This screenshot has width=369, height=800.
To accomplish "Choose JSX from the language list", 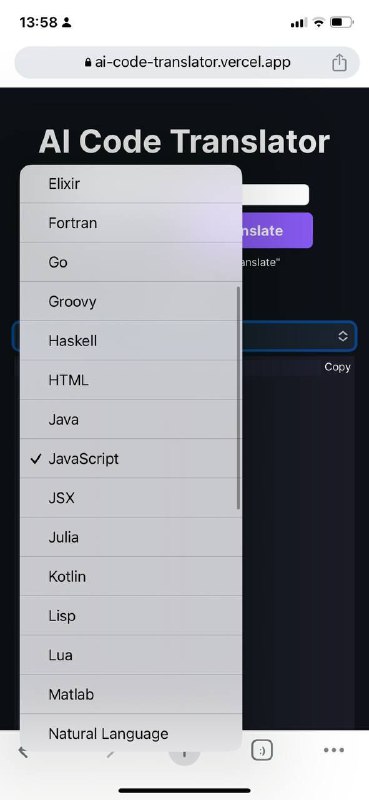I will (131, 498).
